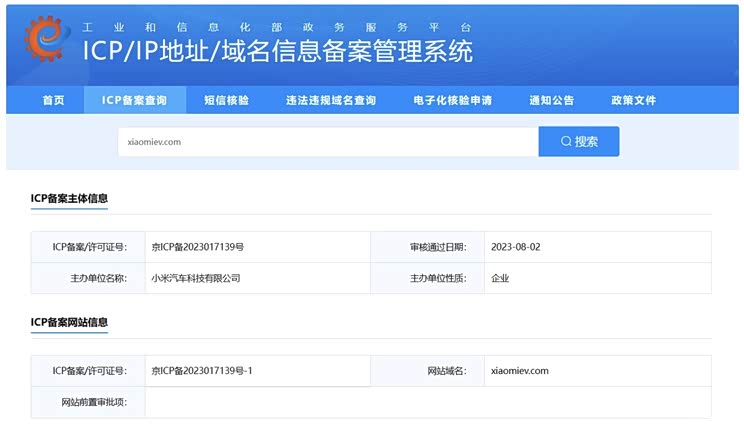
Task: Click license number 京ICP备2023017139号 in entity table
Action: tap(198, 247)
